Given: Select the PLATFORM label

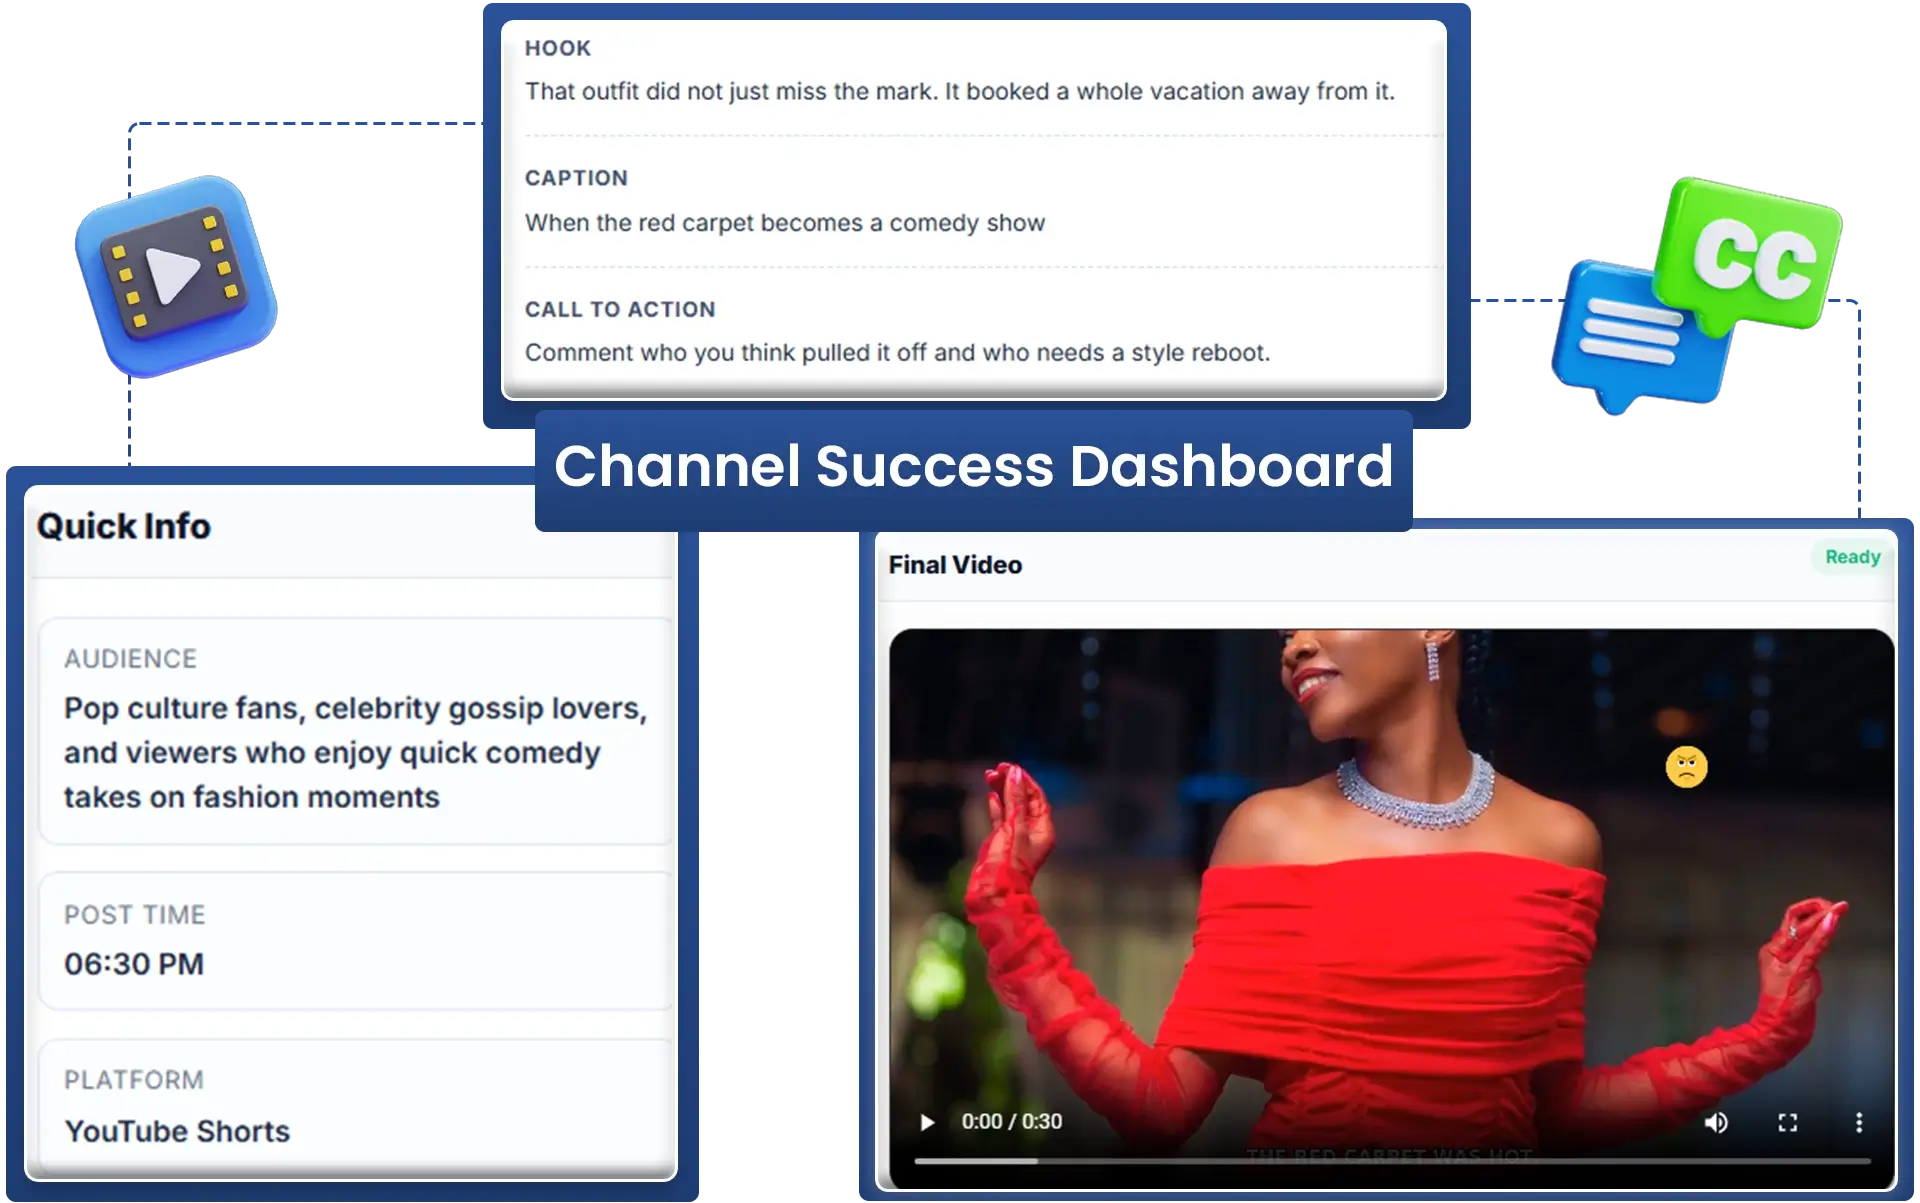Looking at the screenshot, I should point(134,1080).
